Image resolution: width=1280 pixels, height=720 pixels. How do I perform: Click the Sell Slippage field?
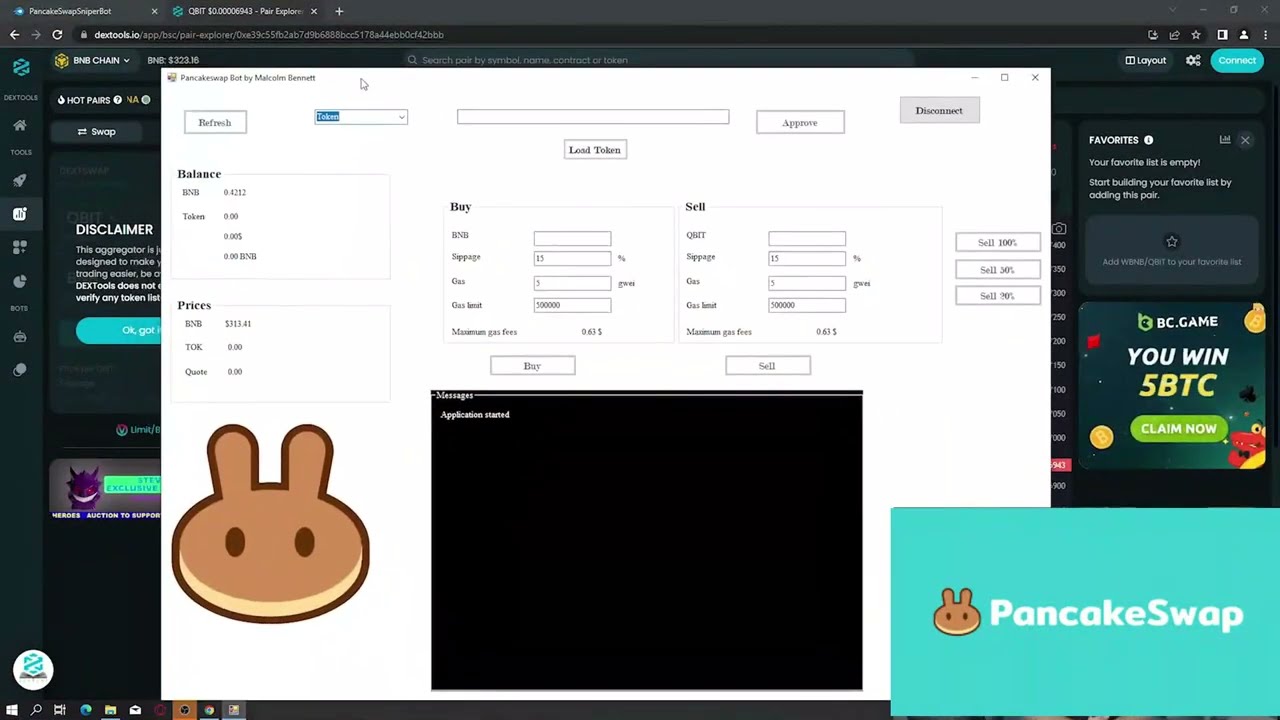tap(807, 258)
